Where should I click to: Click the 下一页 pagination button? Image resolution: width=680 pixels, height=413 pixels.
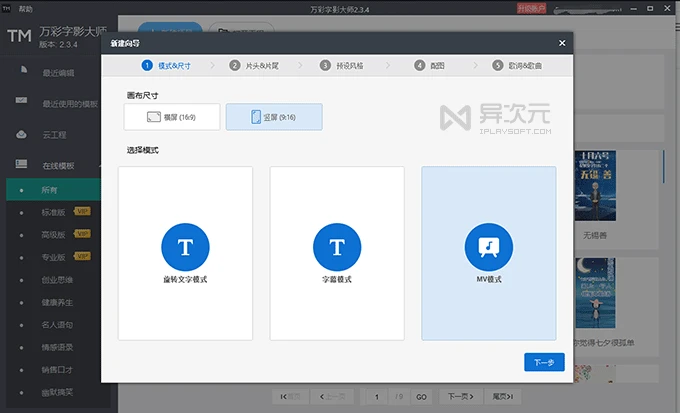[460, 397]
